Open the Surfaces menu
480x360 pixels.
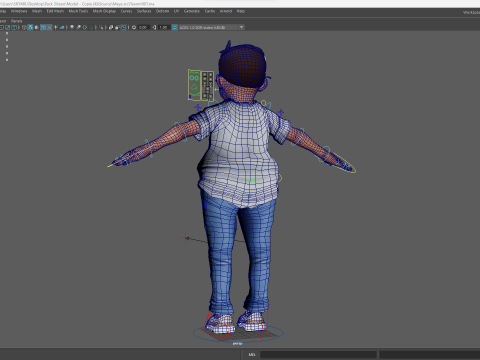144,11
